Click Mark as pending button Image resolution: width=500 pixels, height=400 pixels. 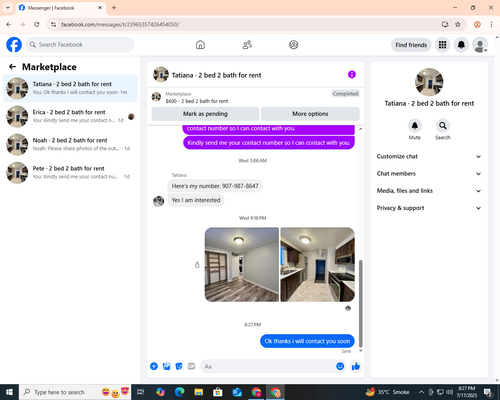205,114
